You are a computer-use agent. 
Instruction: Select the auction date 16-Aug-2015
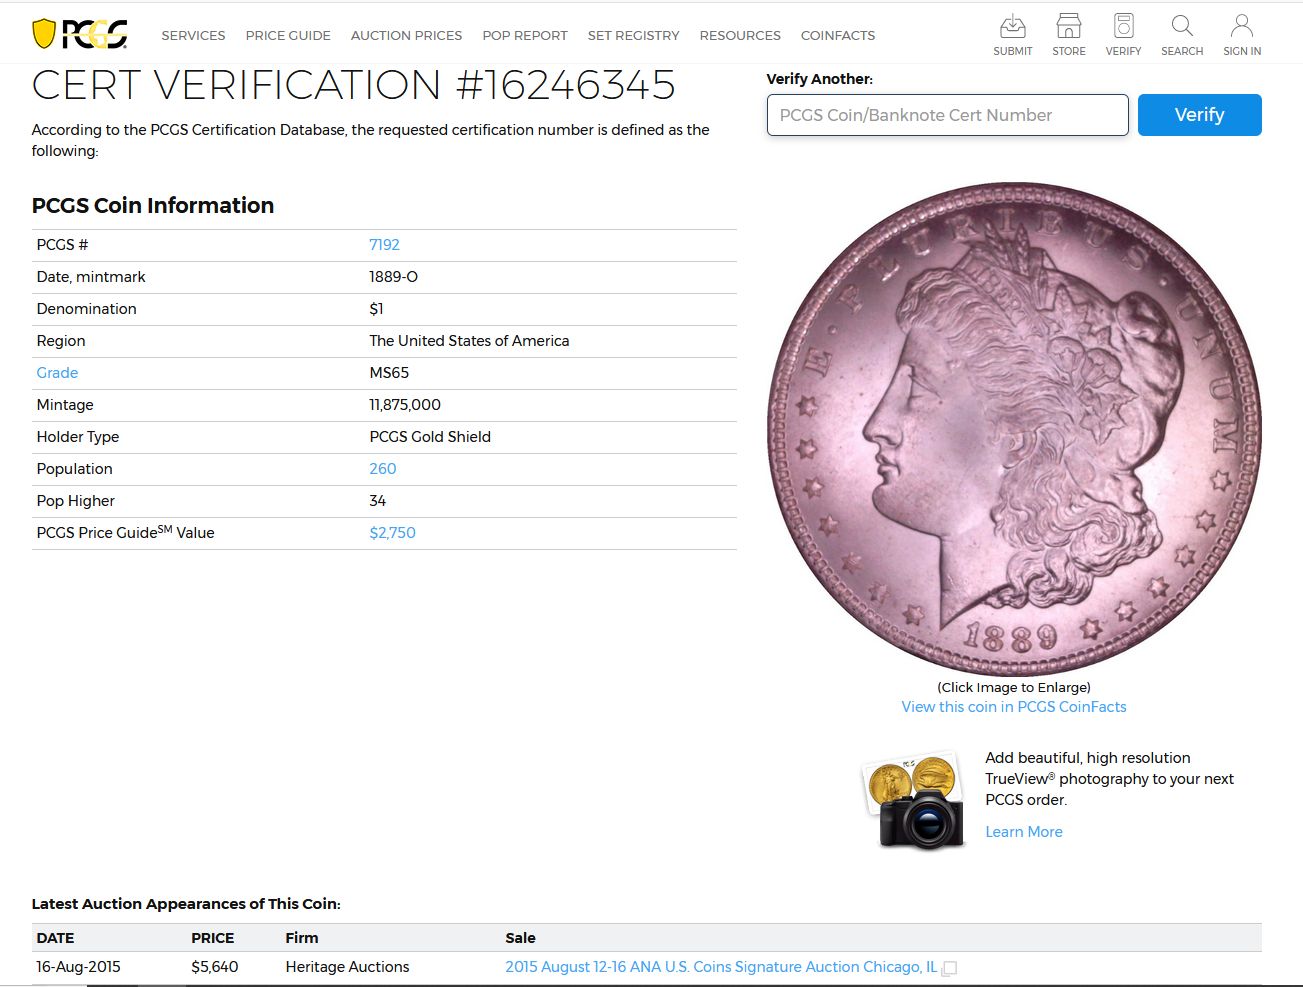(78, 967)
